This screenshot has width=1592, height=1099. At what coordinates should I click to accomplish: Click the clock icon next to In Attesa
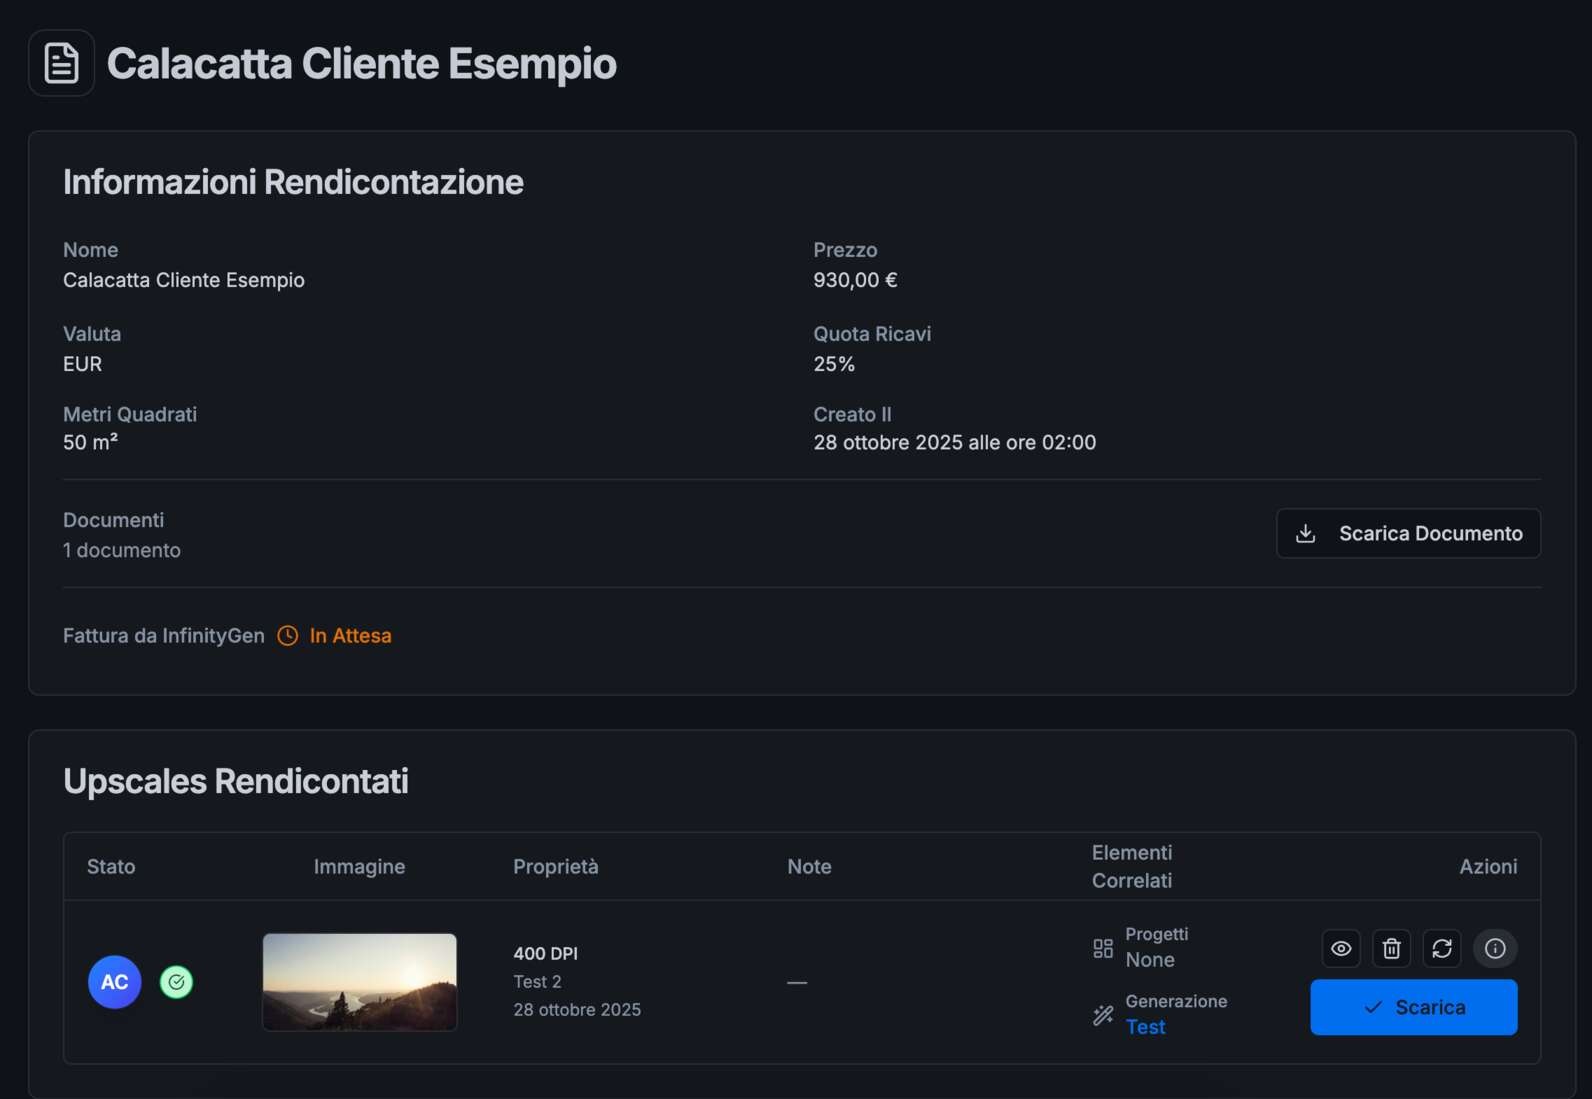coord(287,636)
